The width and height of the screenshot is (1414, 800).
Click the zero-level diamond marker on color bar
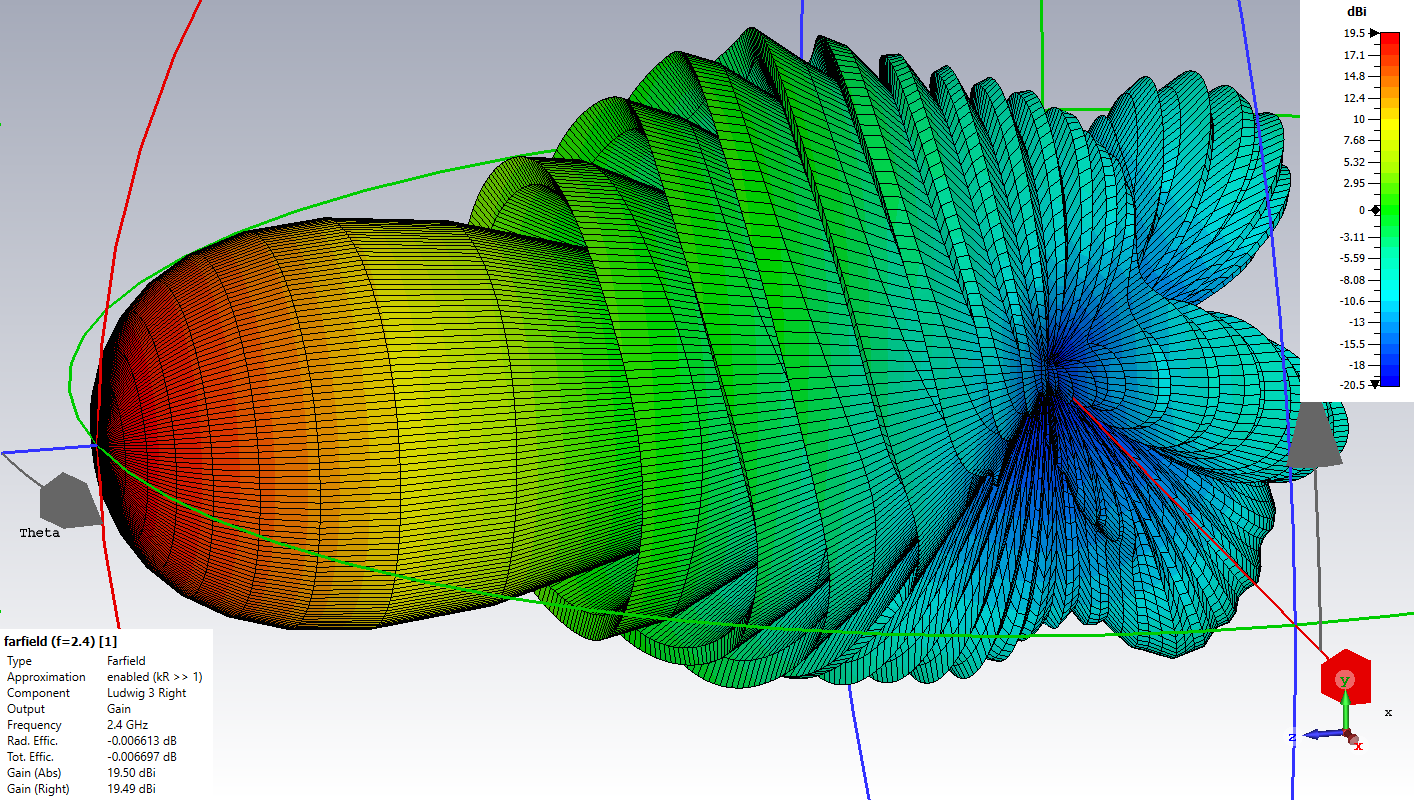coord(1375,210)
